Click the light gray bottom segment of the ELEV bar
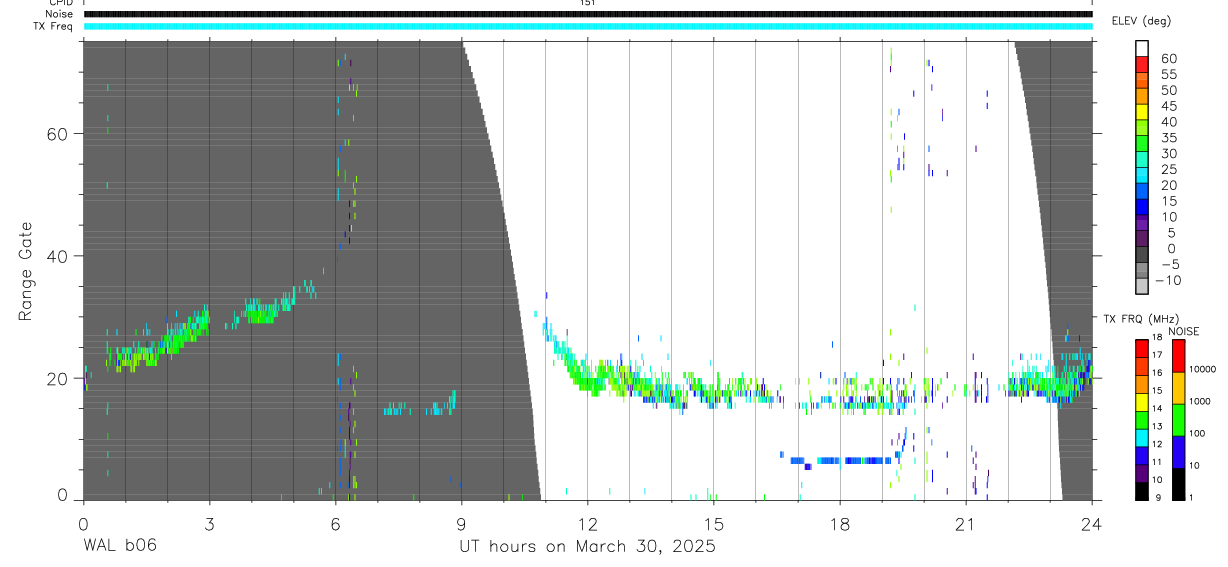This screenshot has height=567, width=1228. coord(1142,288)
